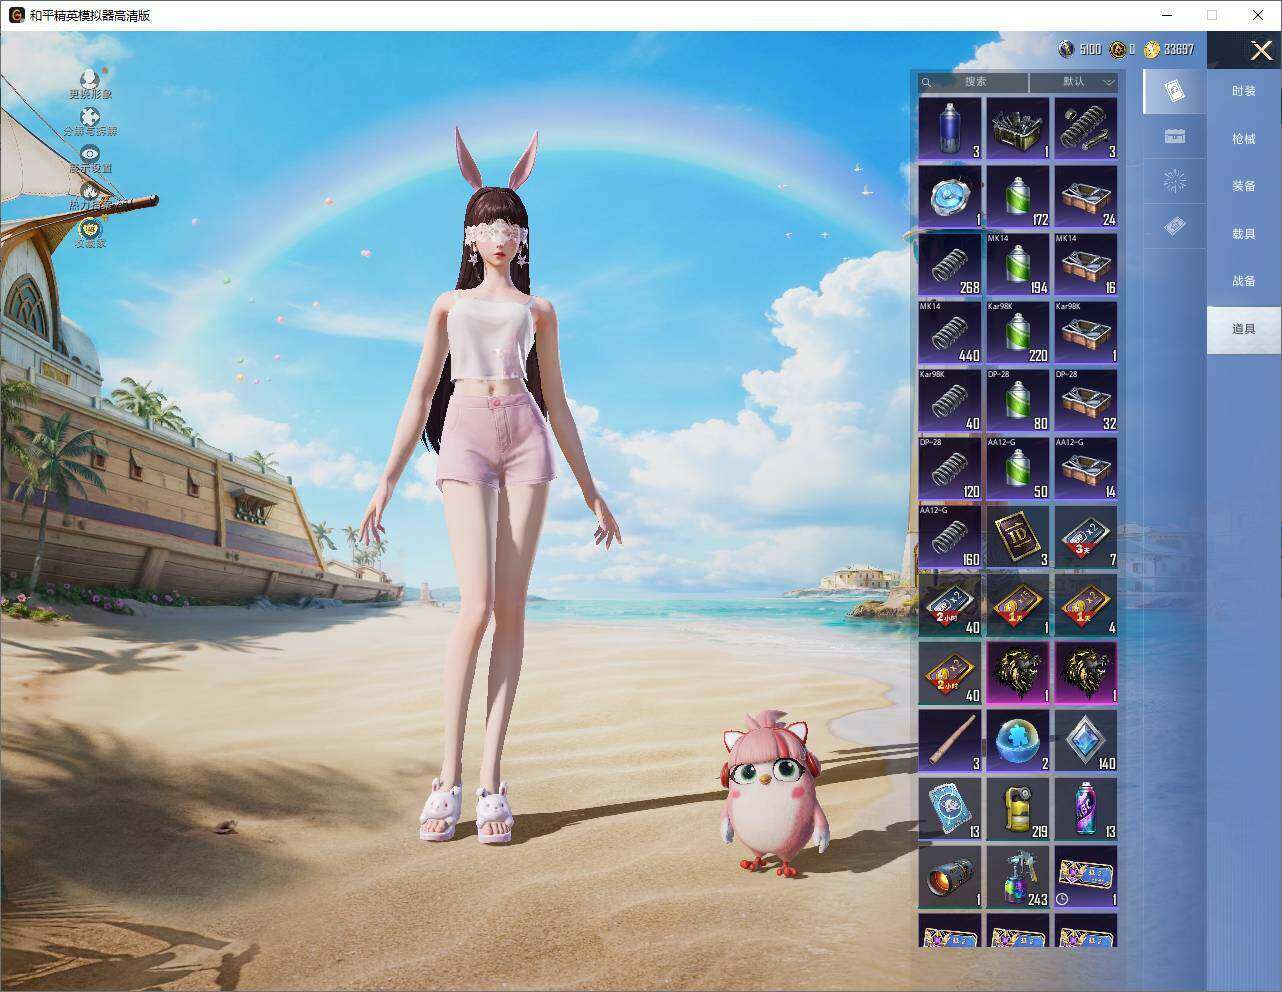Switch to the 载具 tab
The height and width of the screenshot is (992, 1282).
coord(1244,234)
